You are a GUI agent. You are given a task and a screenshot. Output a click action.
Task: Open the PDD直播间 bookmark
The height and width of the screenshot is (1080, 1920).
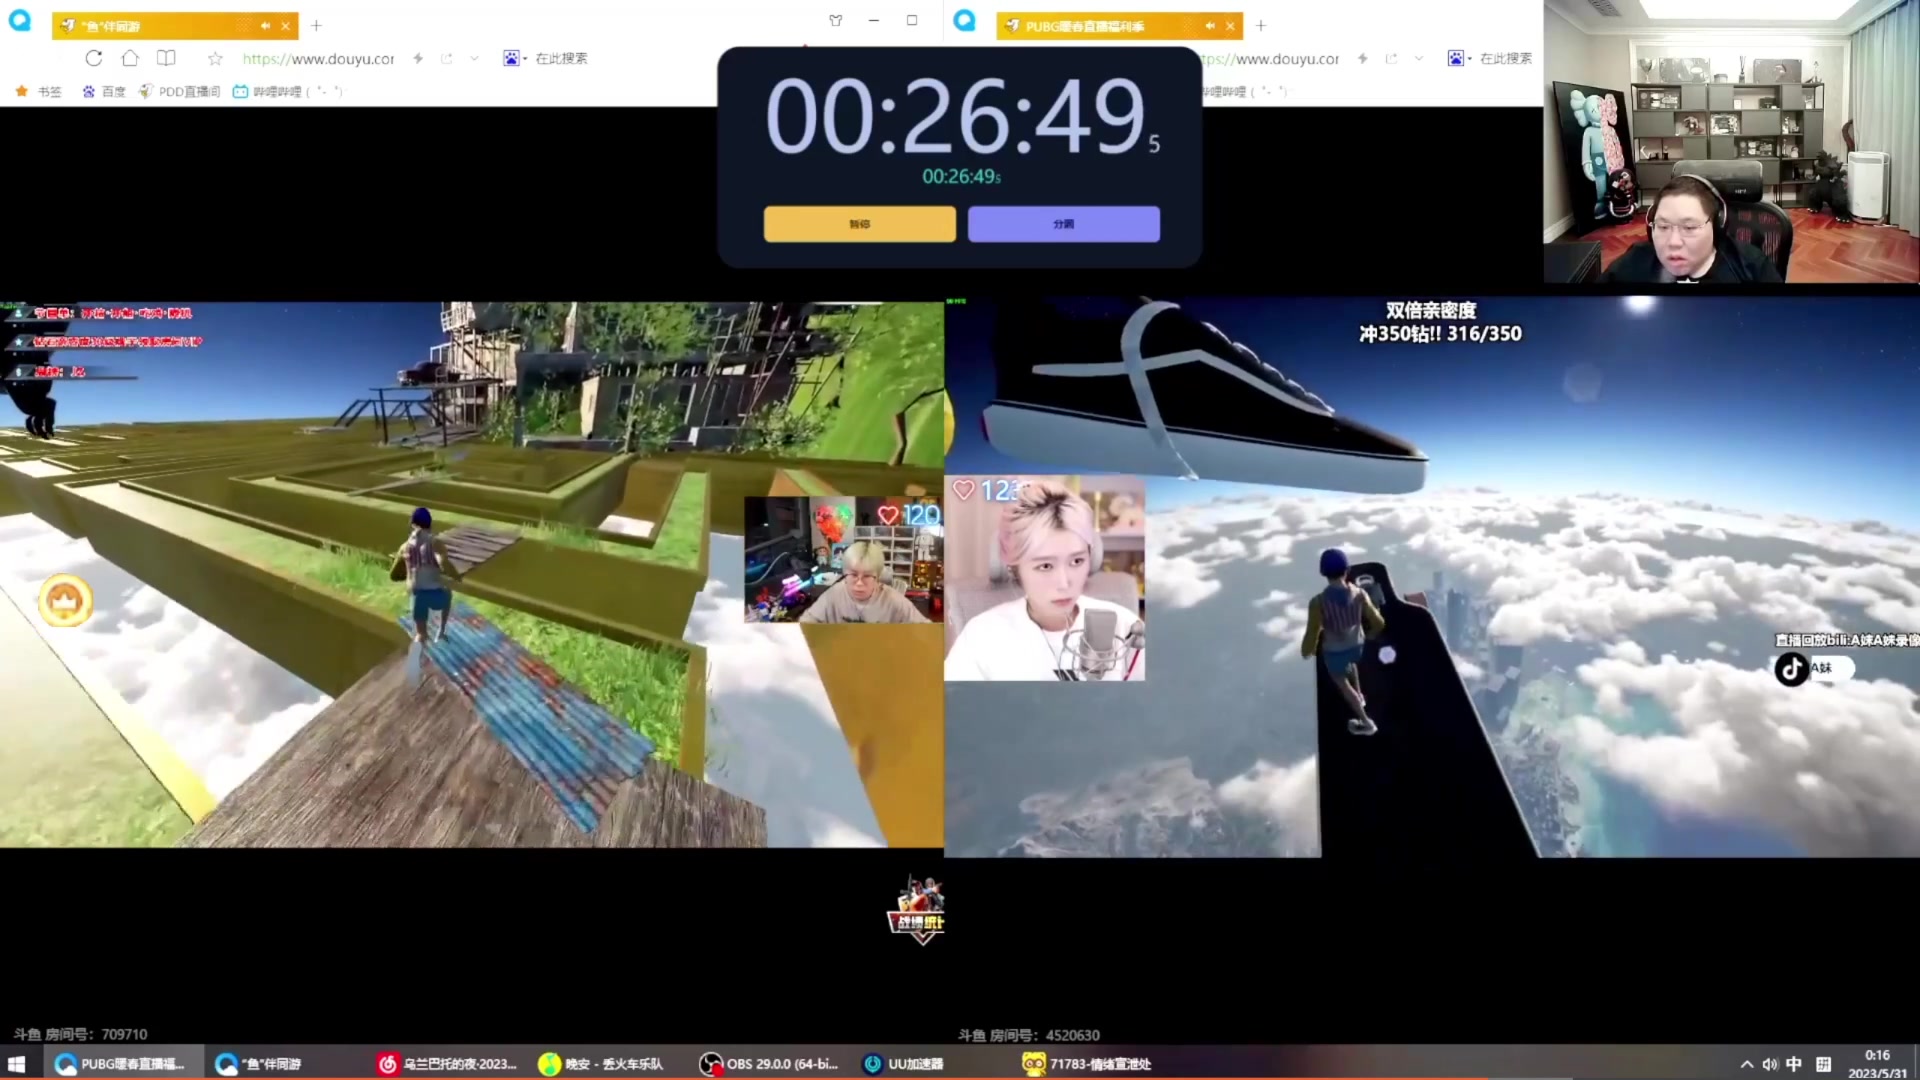click(179, 91)
